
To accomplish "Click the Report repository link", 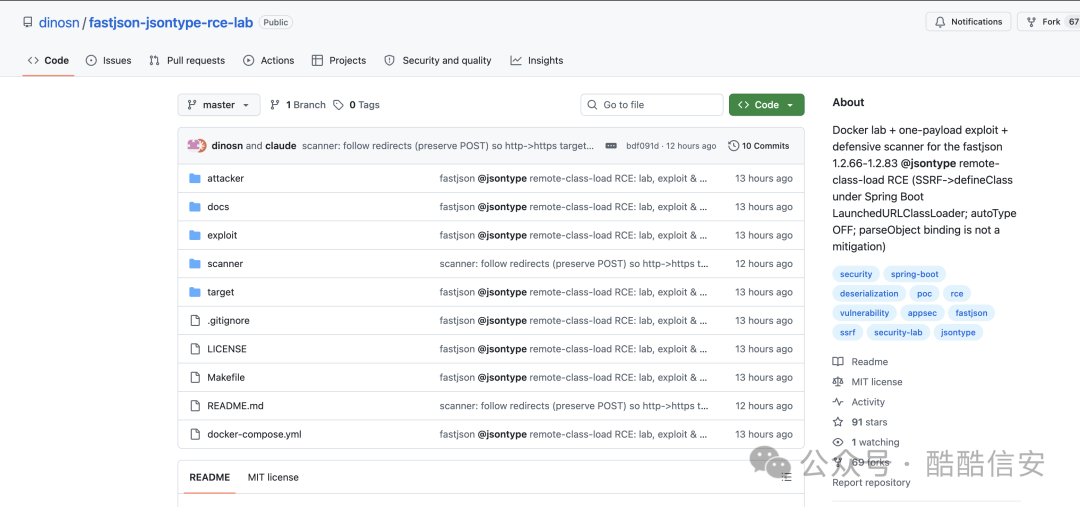I will pyautogui.click(x=871, y=482).
